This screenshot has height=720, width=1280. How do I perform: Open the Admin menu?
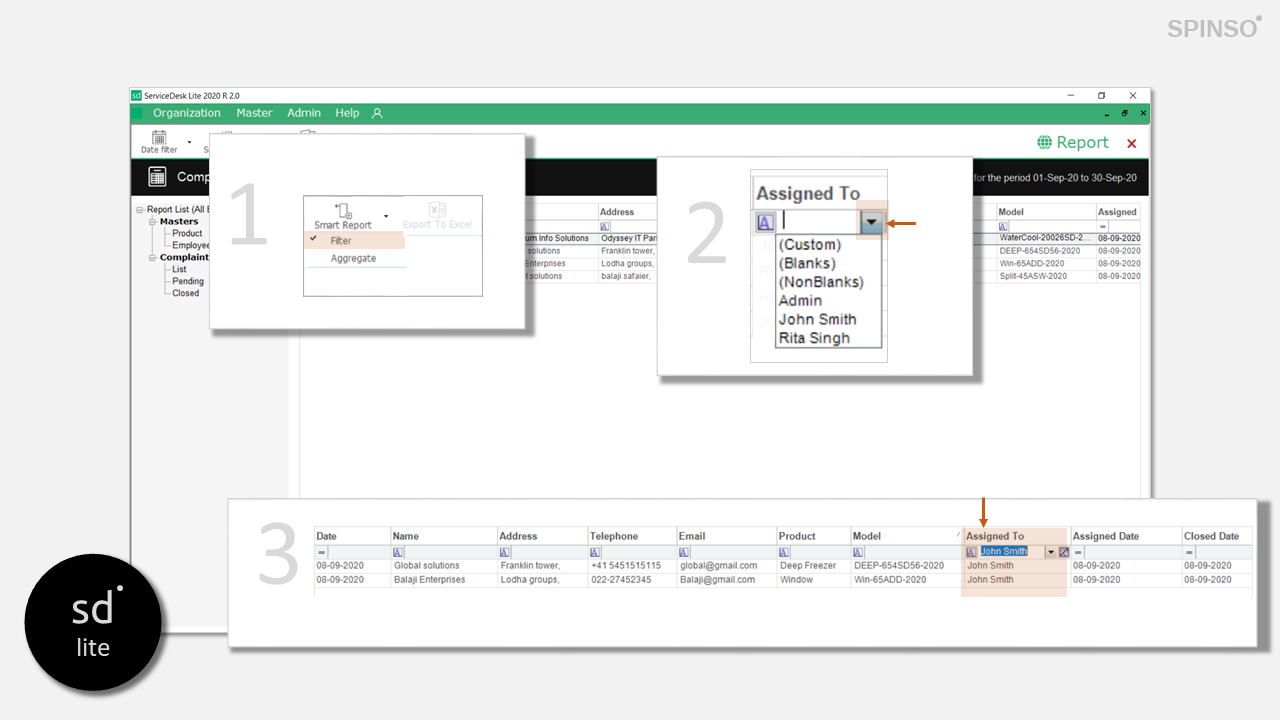pyautogui.click(x=304, y=114)
